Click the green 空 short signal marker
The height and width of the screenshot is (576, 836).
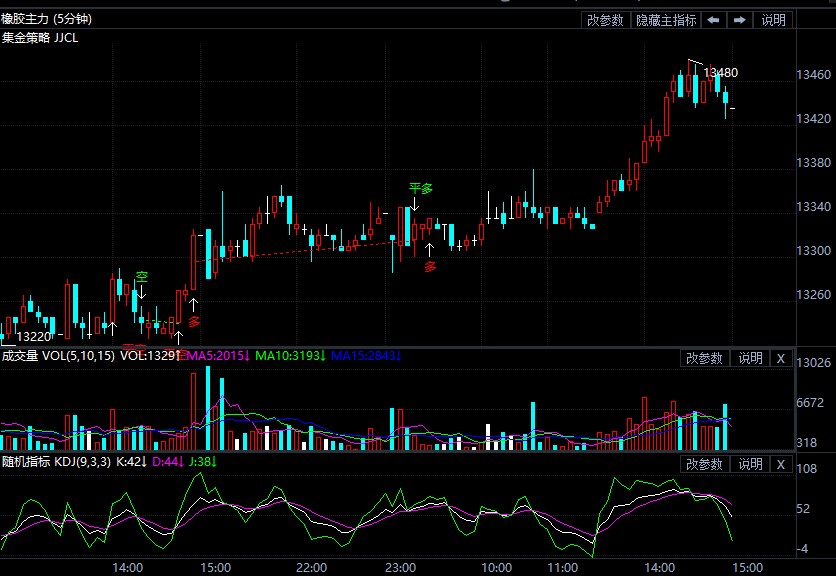142,277
